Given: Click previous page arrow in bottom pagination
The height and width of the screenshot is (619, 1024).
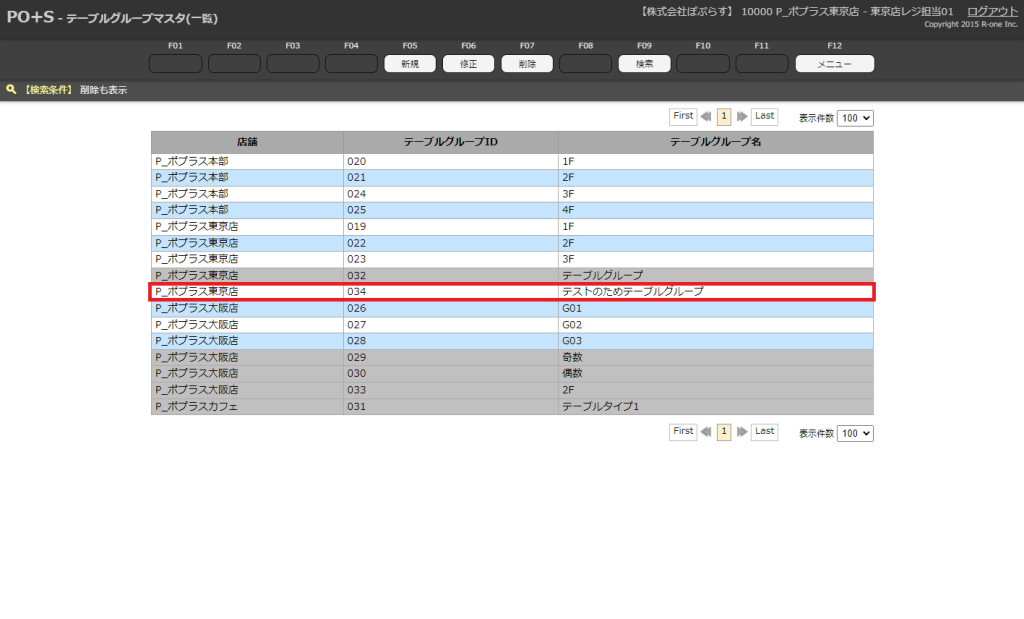Looking at the screenshot, I should pyautogui.click(x=706, y=432).
